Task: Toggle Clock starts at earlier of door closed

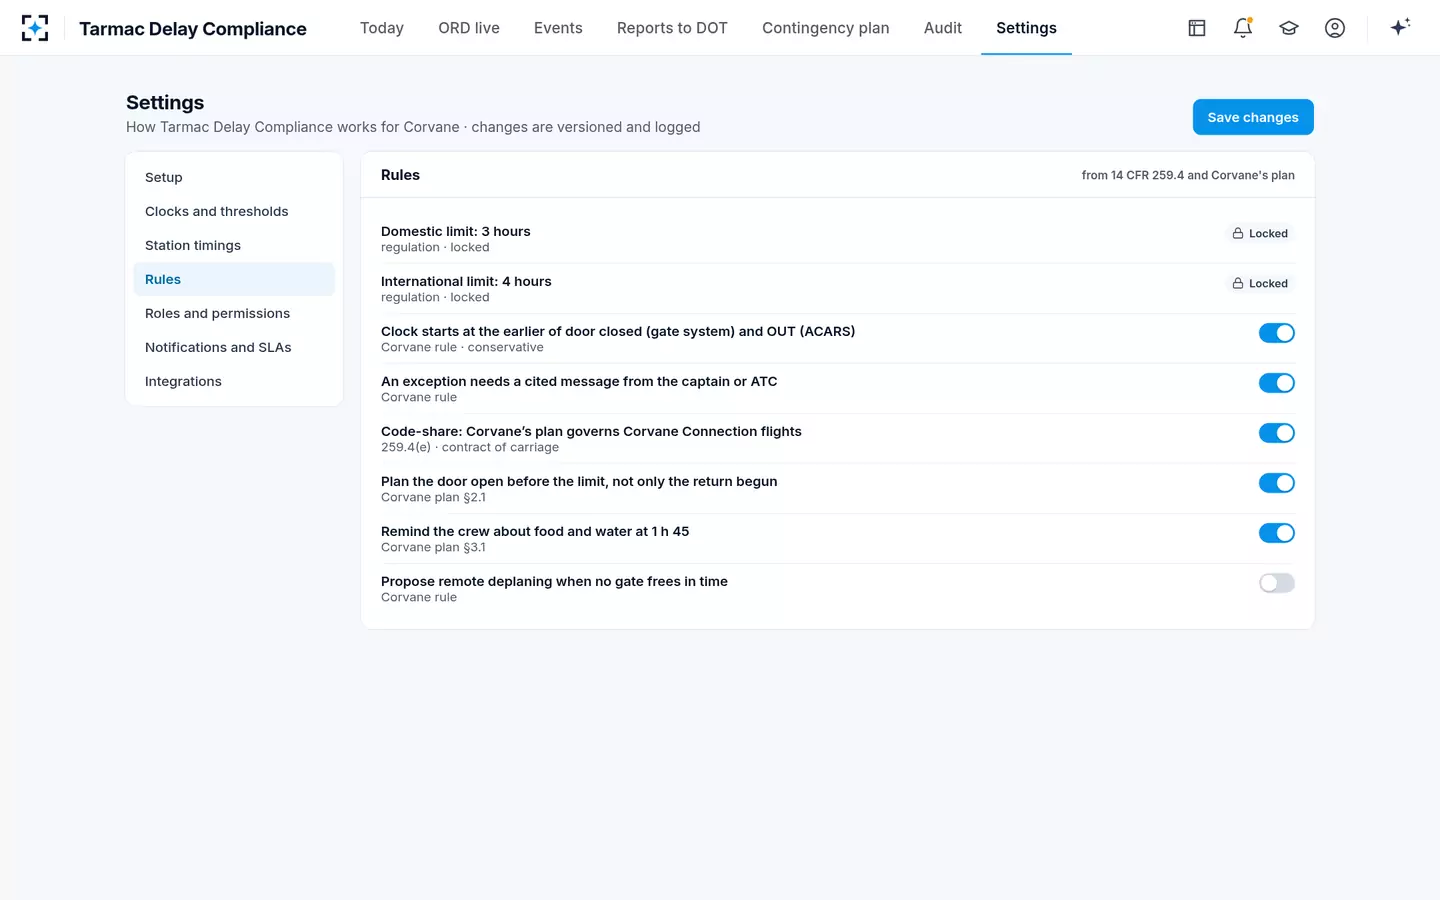Action: tap(1277, 333)
